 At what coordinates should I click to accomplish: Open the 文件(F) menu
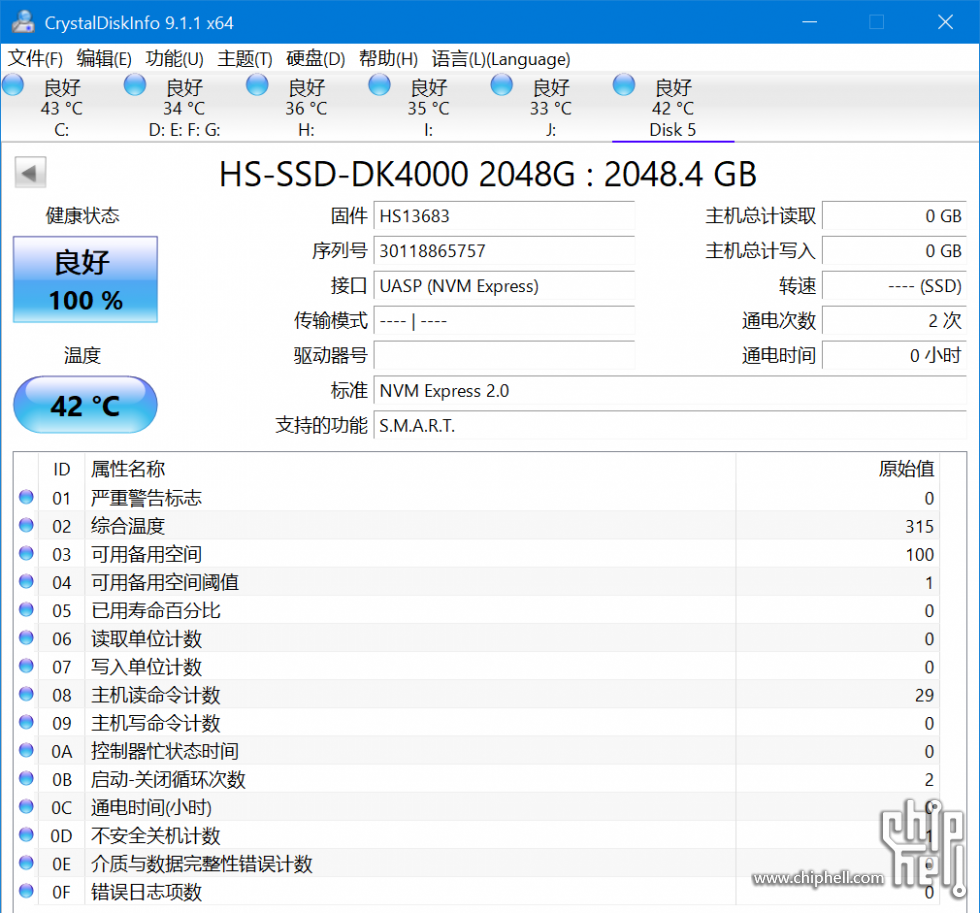pos(35,59)
